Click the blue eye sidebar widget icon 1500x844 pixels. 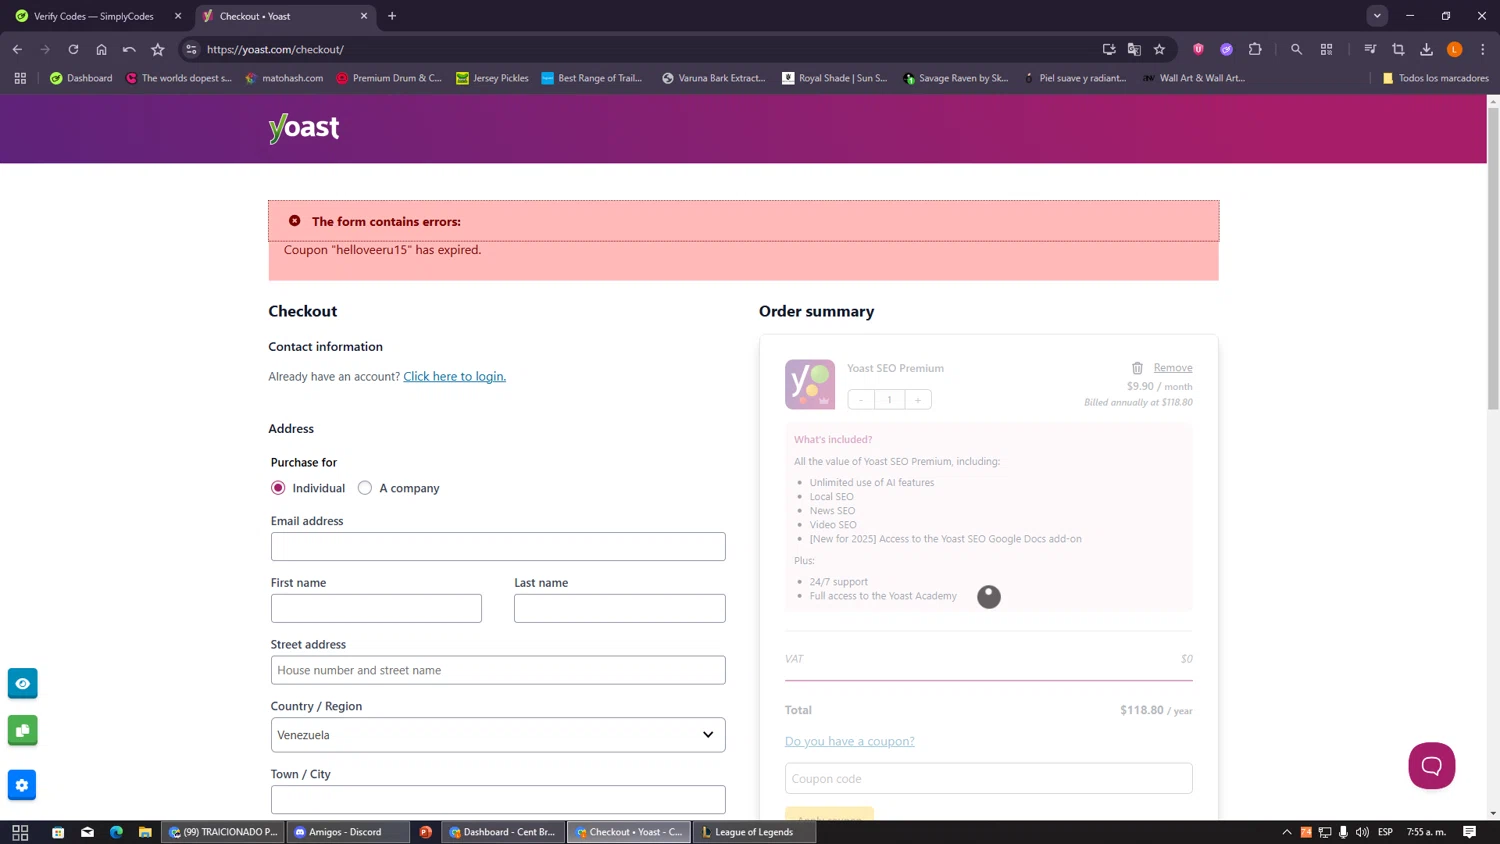pyautogui.click(x=22, y=683)
